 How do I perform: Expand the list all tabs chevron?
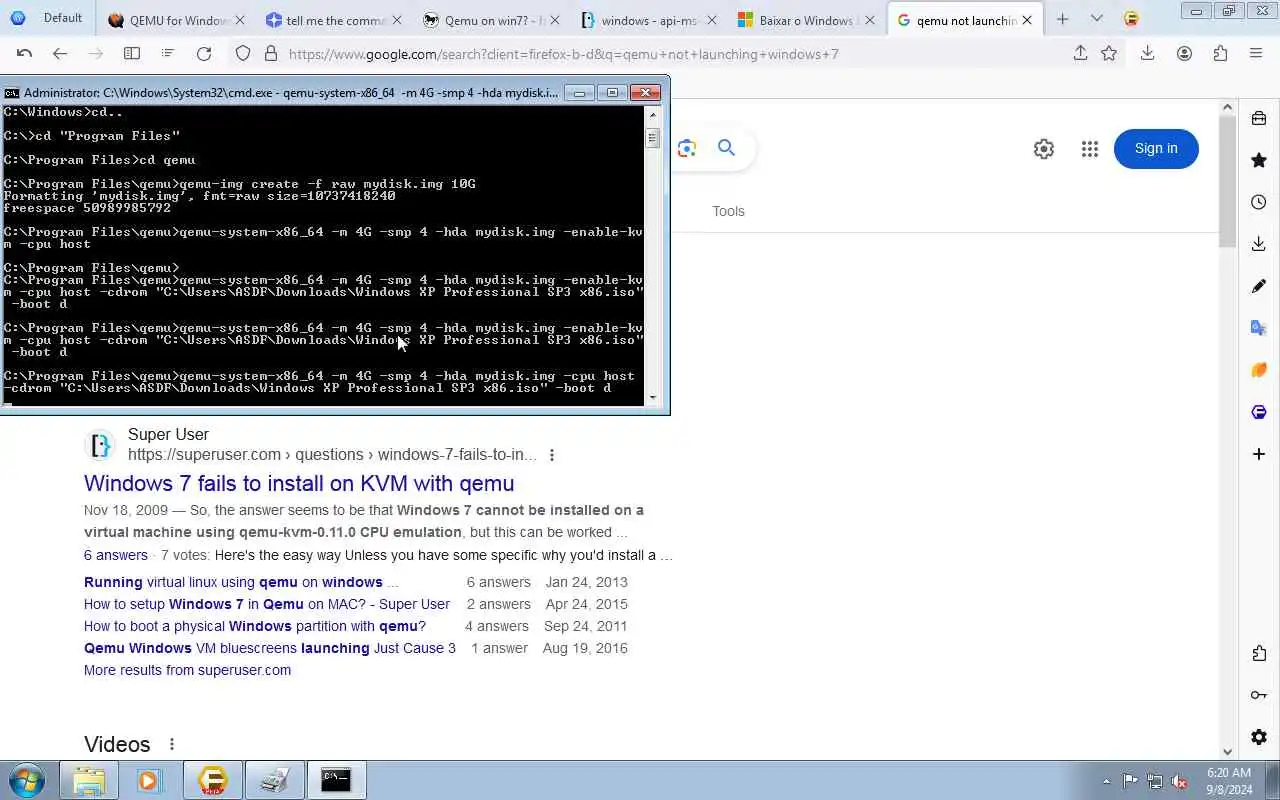(1097, 19)
